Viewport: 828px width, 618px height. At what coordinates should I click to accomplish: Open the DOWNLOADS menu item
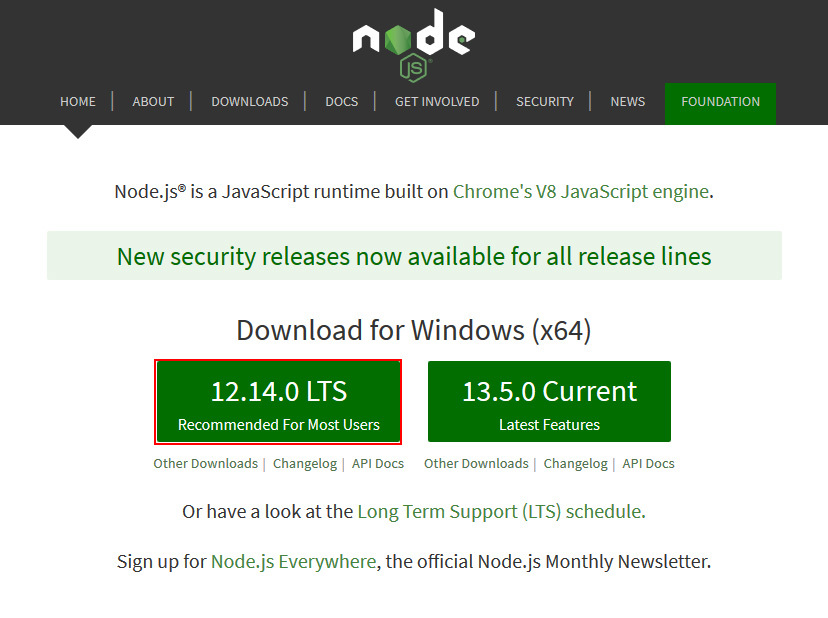tap(249, 102)
